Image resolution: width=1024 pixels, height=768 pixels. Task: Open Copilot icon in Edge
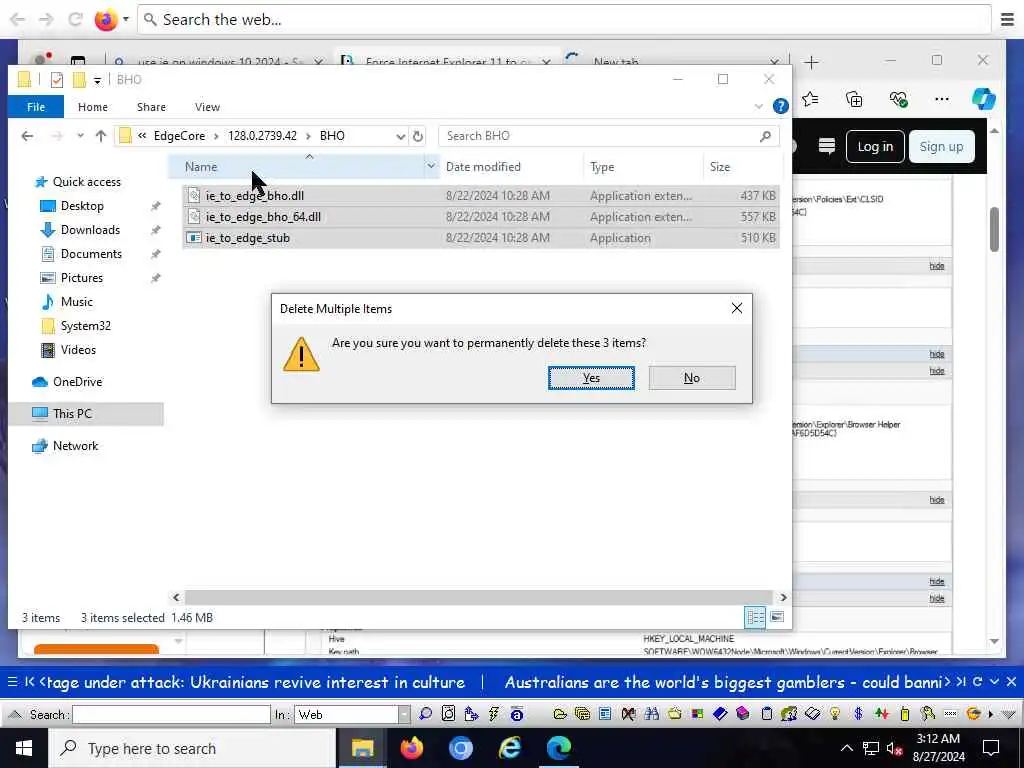984,99
